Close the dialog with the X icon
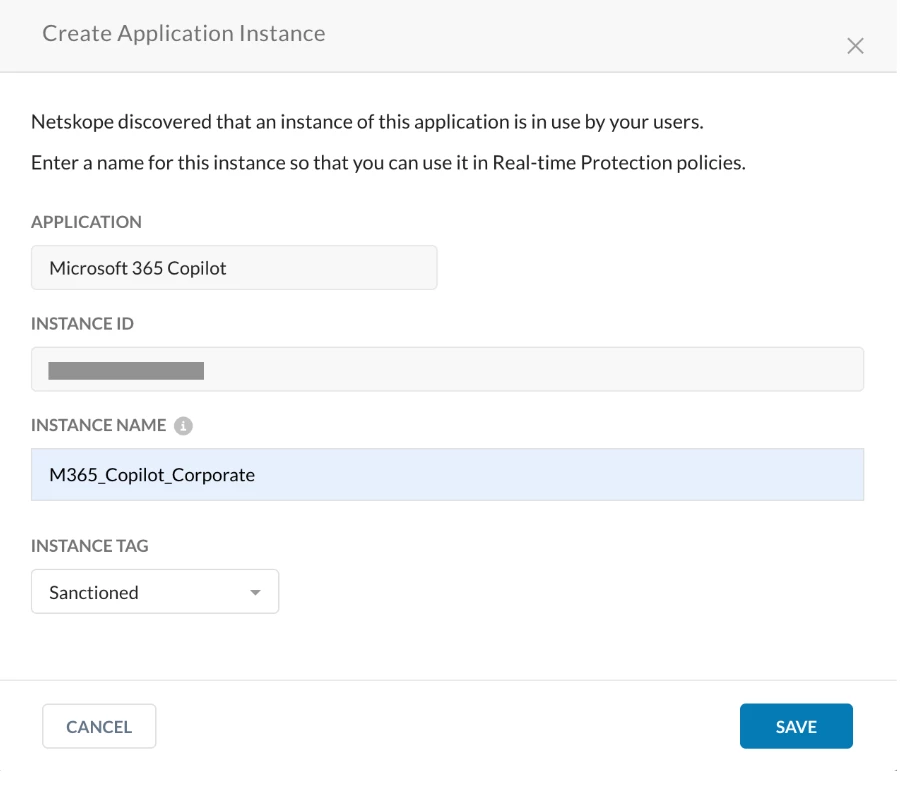The height and width of the screenshot is (786, 906). [855, 46]
